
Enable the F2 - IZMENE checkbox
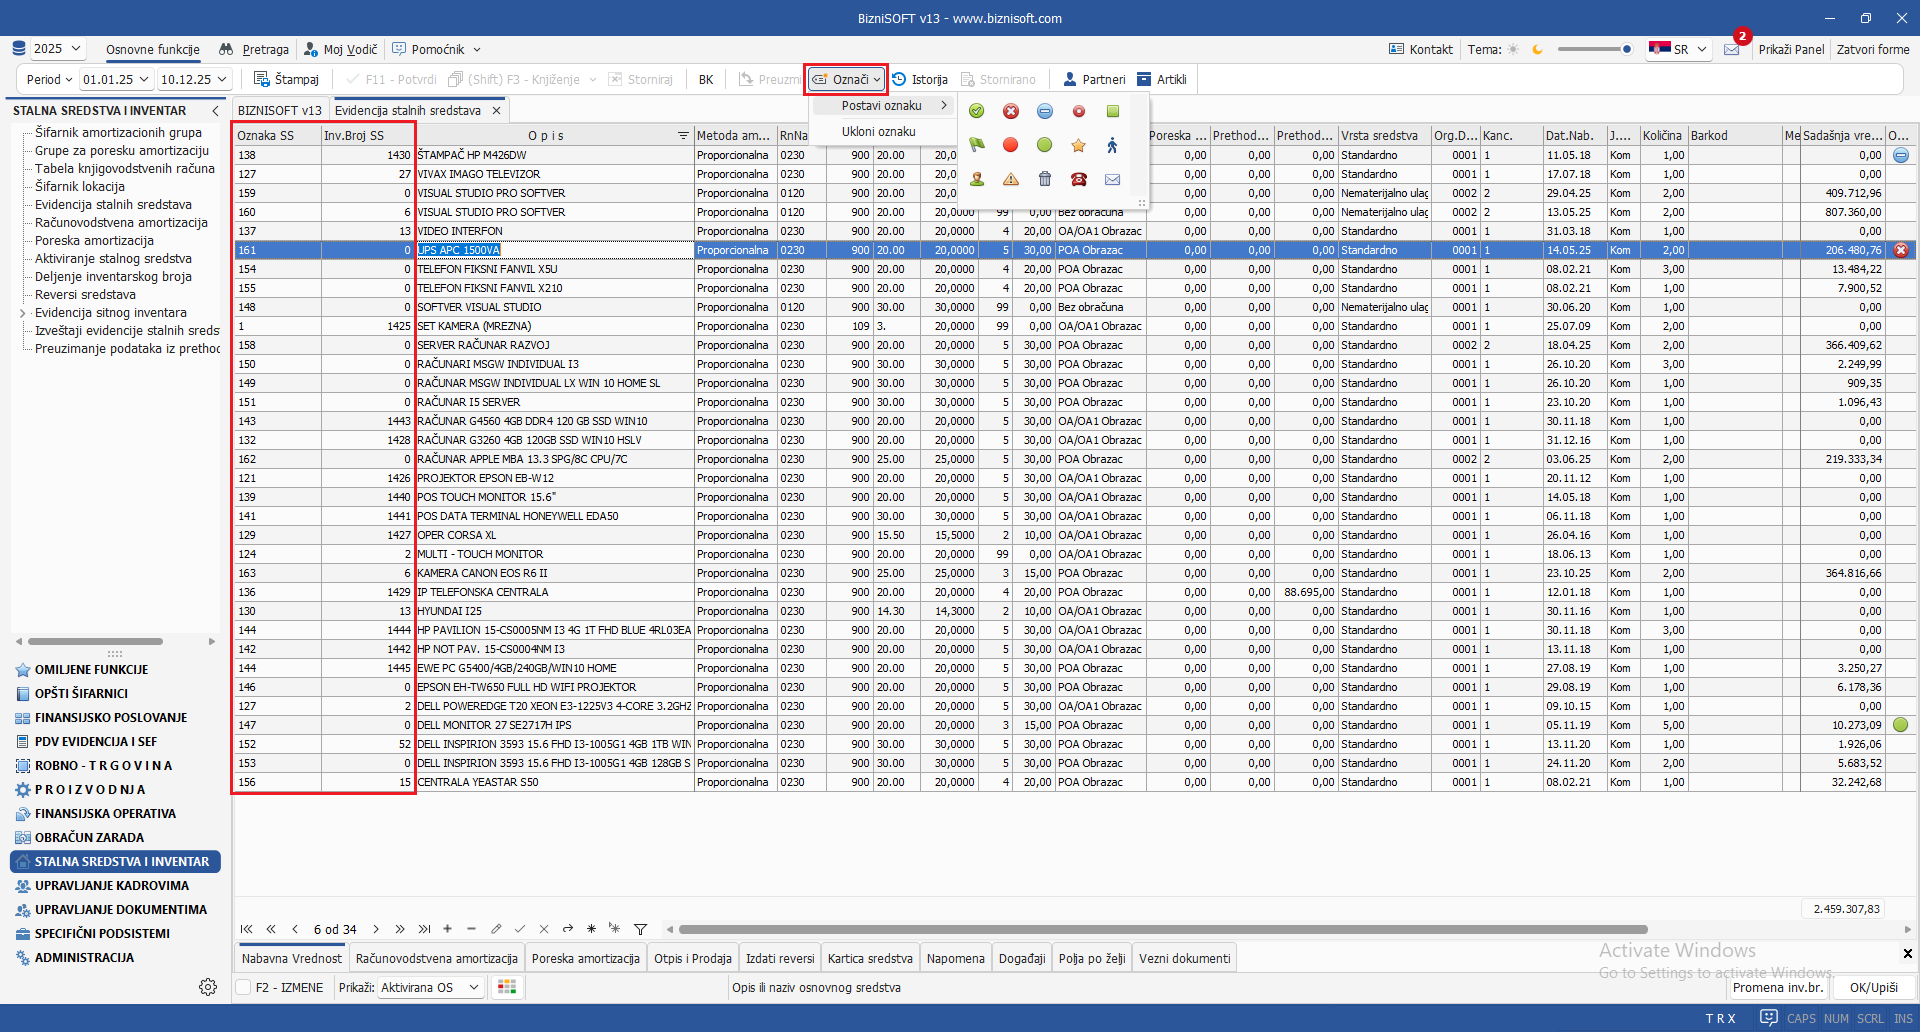(243, 988)
